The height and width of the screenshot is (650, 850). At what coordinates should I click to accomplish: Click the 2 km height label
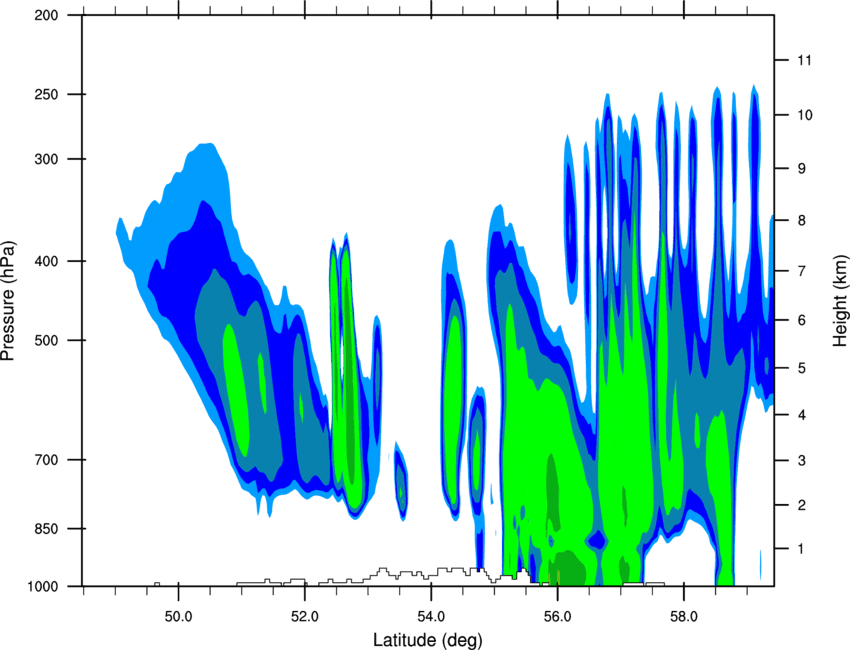802,505
